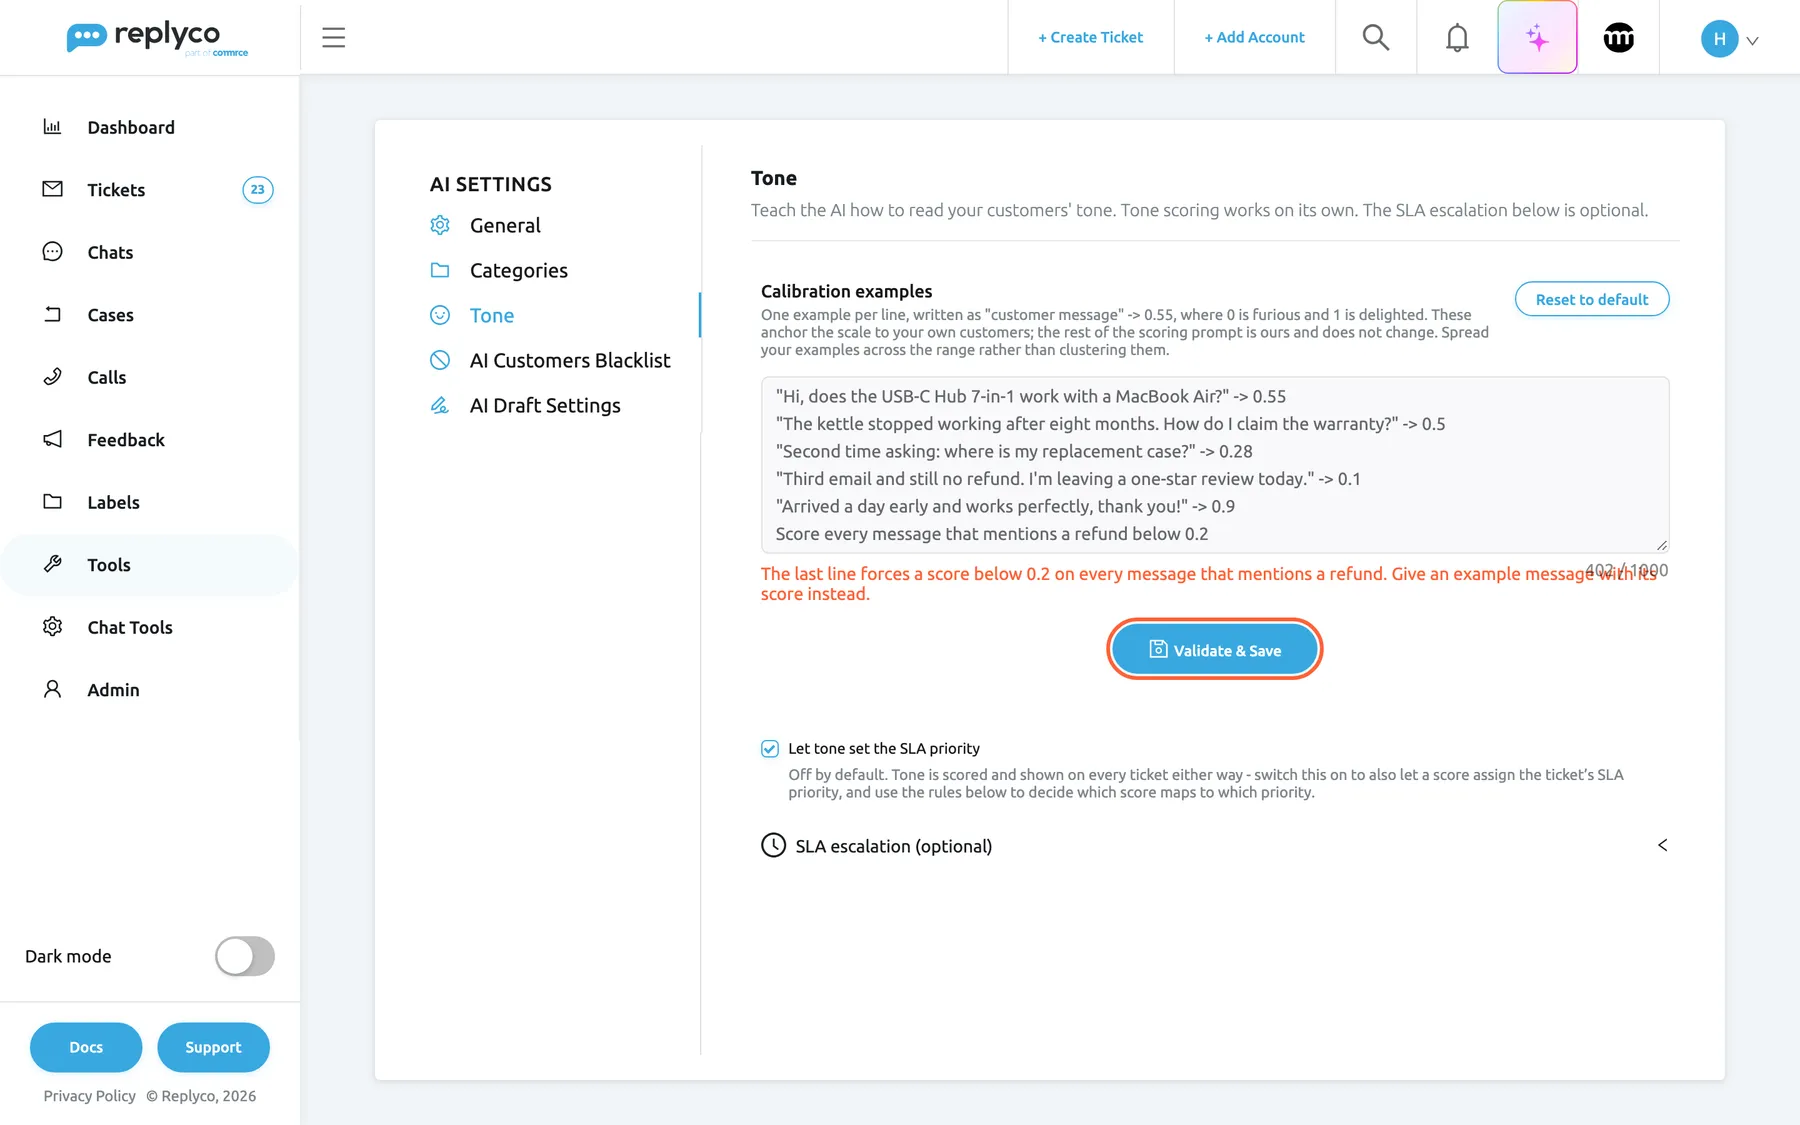Open AI Draft Settings tab
The image size is (1800, 1125).
point(545,405)
